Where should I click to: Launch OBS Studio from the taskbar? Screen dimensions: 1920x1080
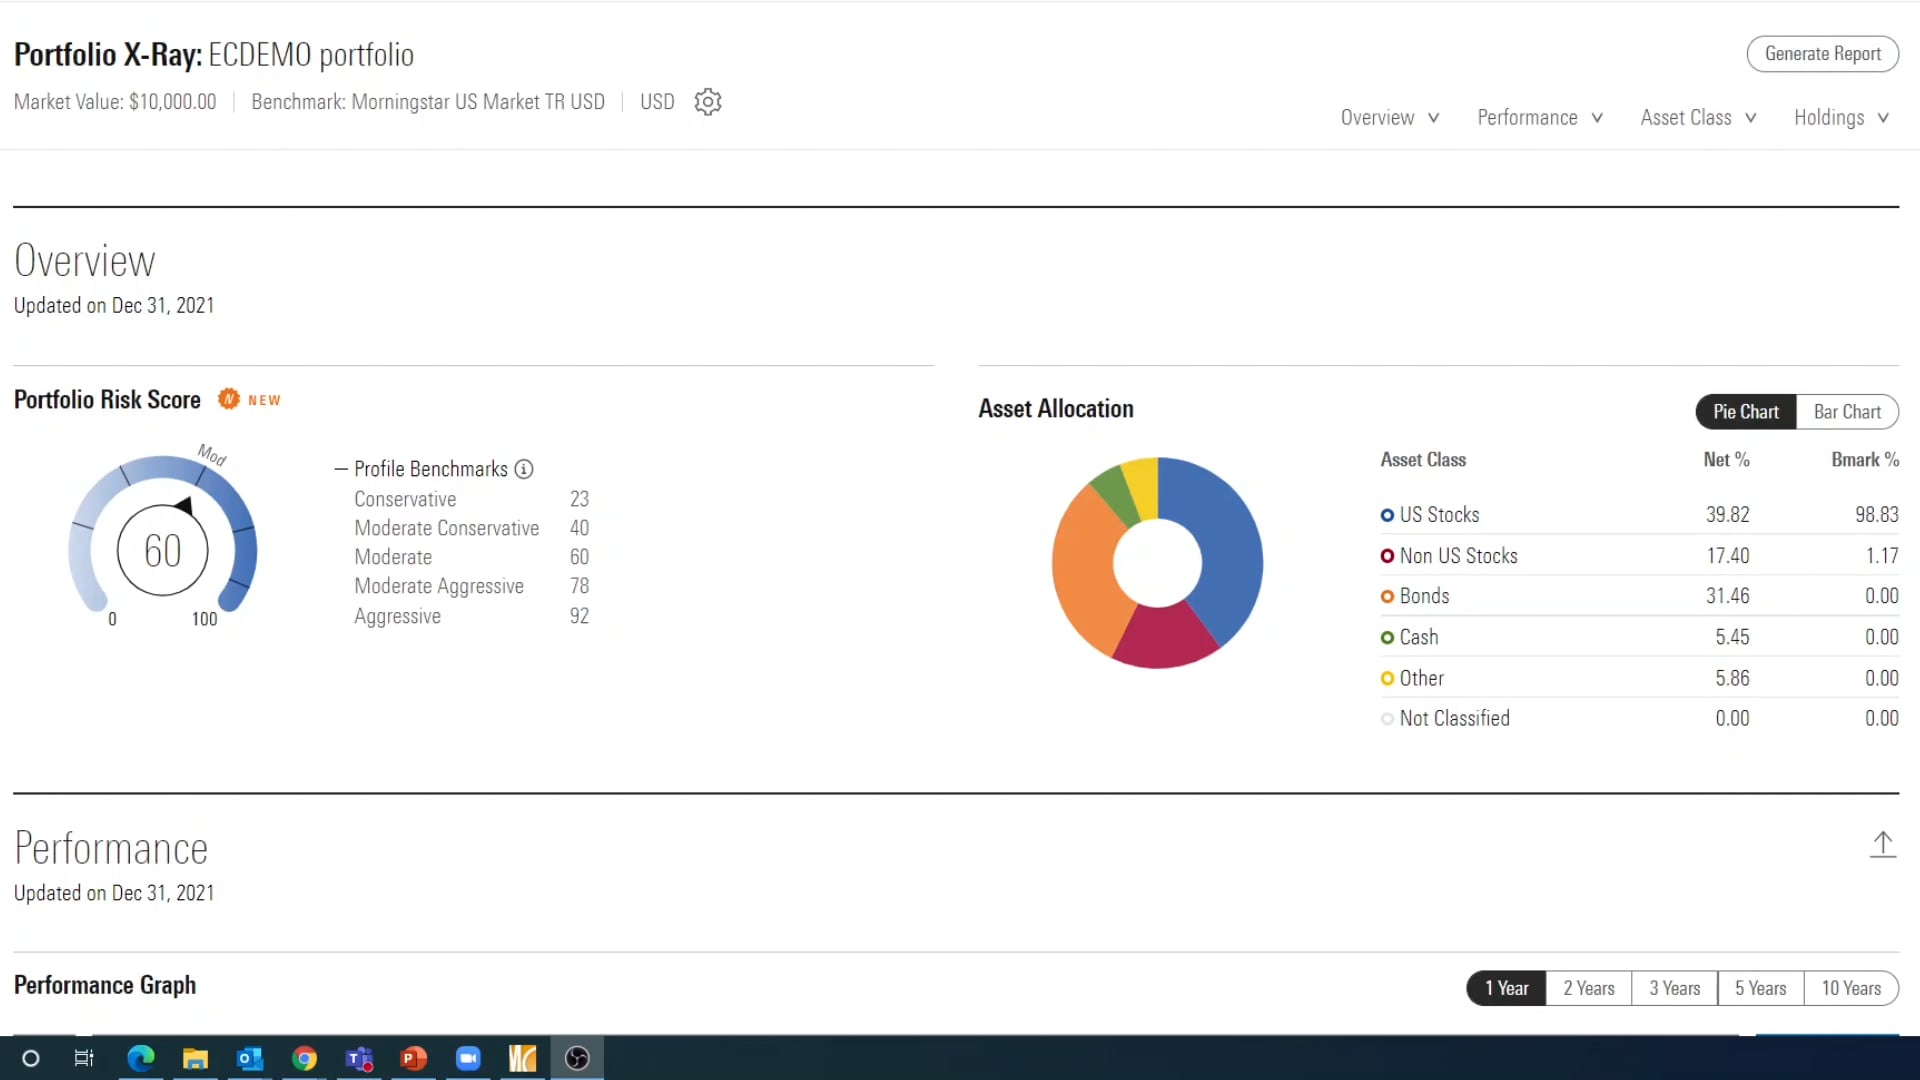coord(576,1058)
